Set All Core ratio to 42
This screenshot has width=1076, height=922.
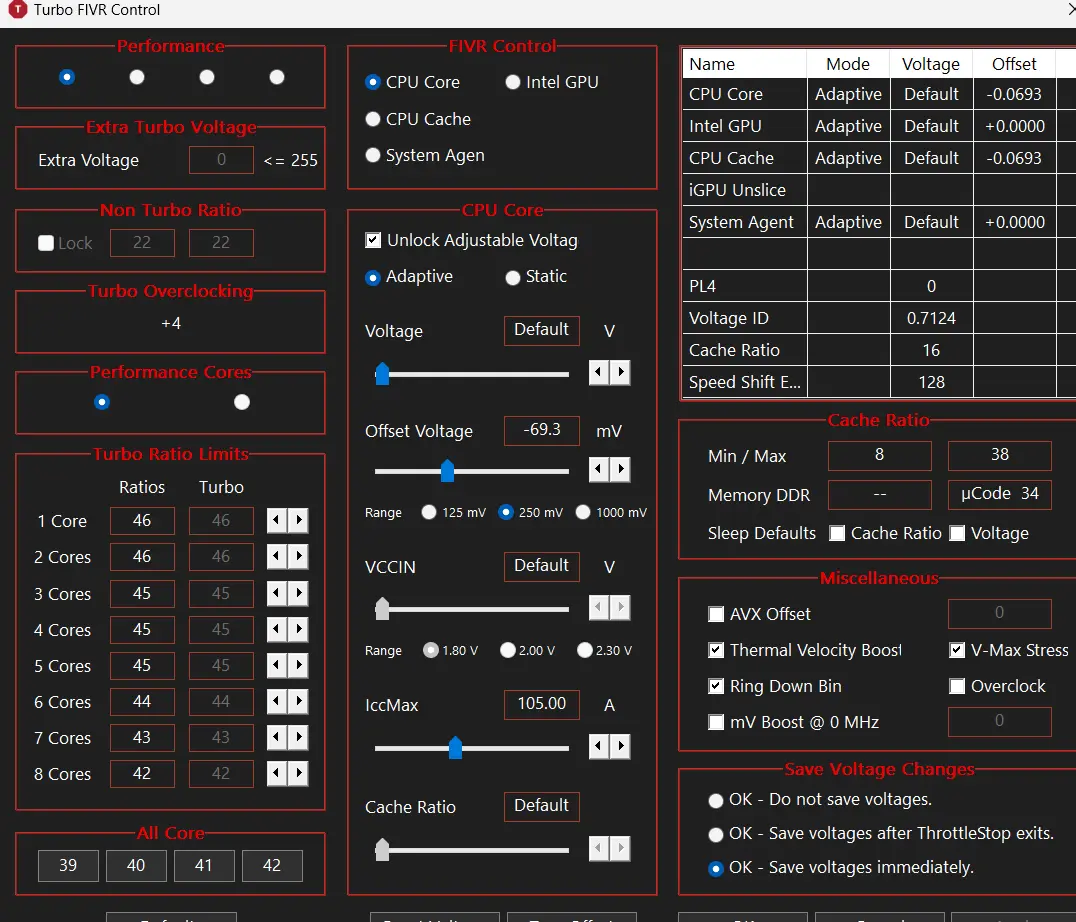272,866
